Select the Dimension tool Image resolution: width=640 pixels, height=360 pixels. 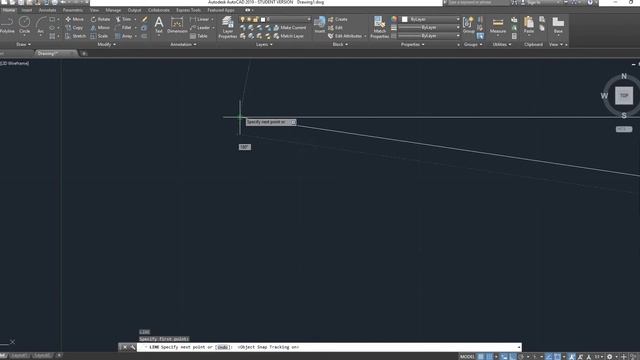click(x=177, y=24)
